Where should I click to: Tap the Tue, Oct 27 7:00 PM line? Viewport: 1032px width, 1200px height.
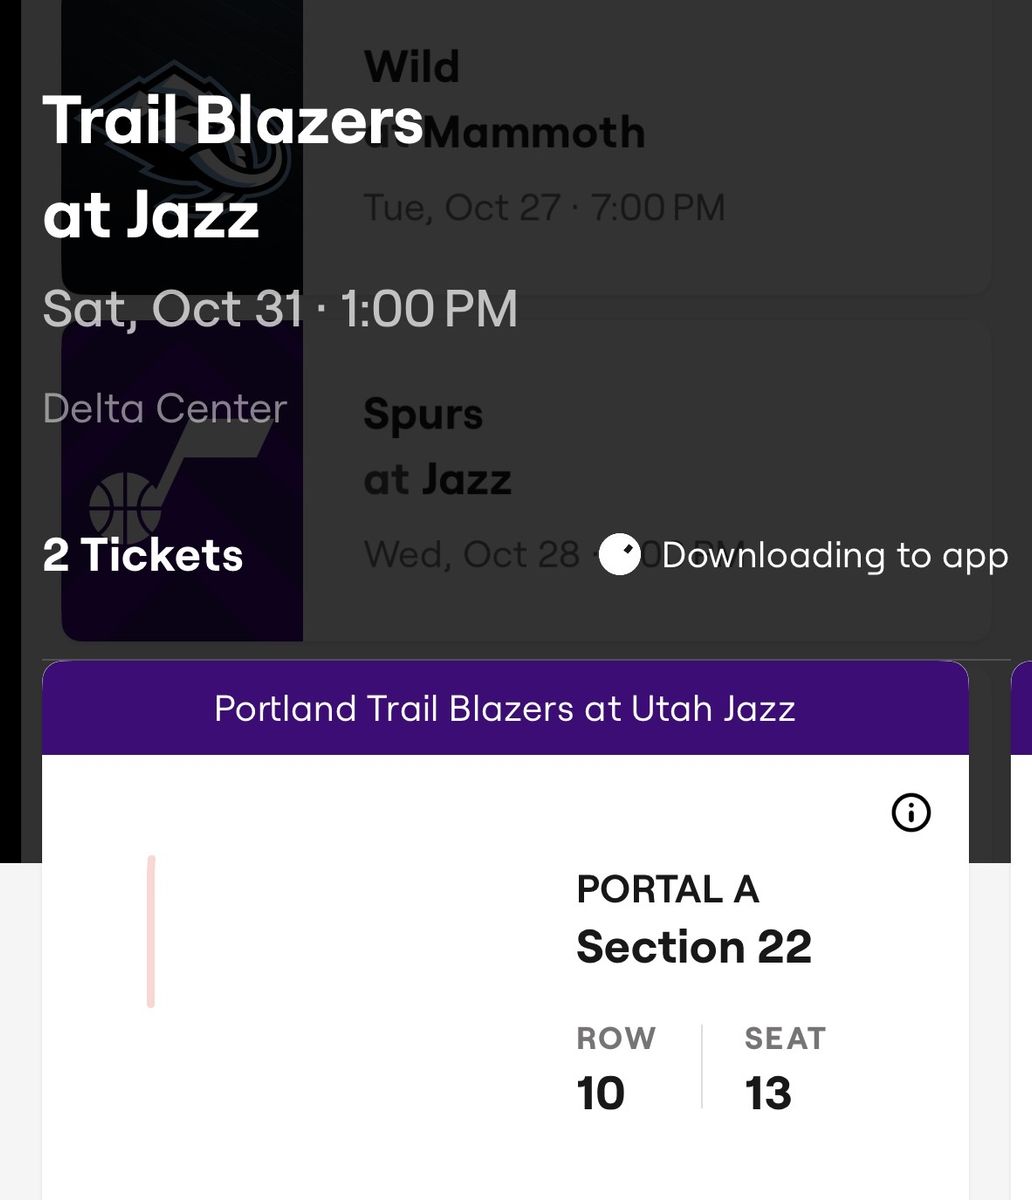[x=545, y=207]
